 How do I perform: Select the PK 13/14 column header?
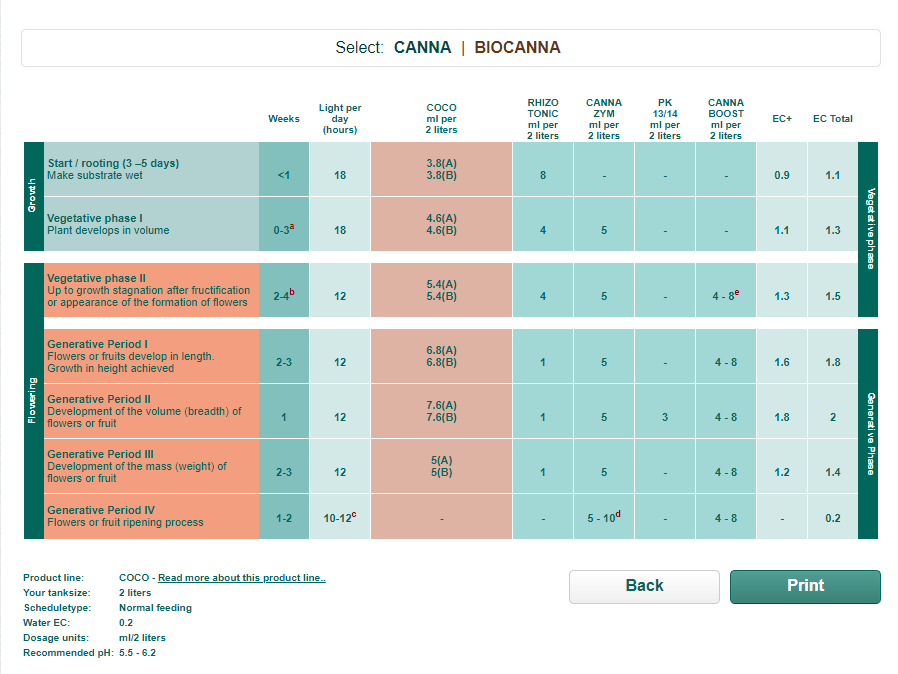pyautogui.click(x=665, y=119)
